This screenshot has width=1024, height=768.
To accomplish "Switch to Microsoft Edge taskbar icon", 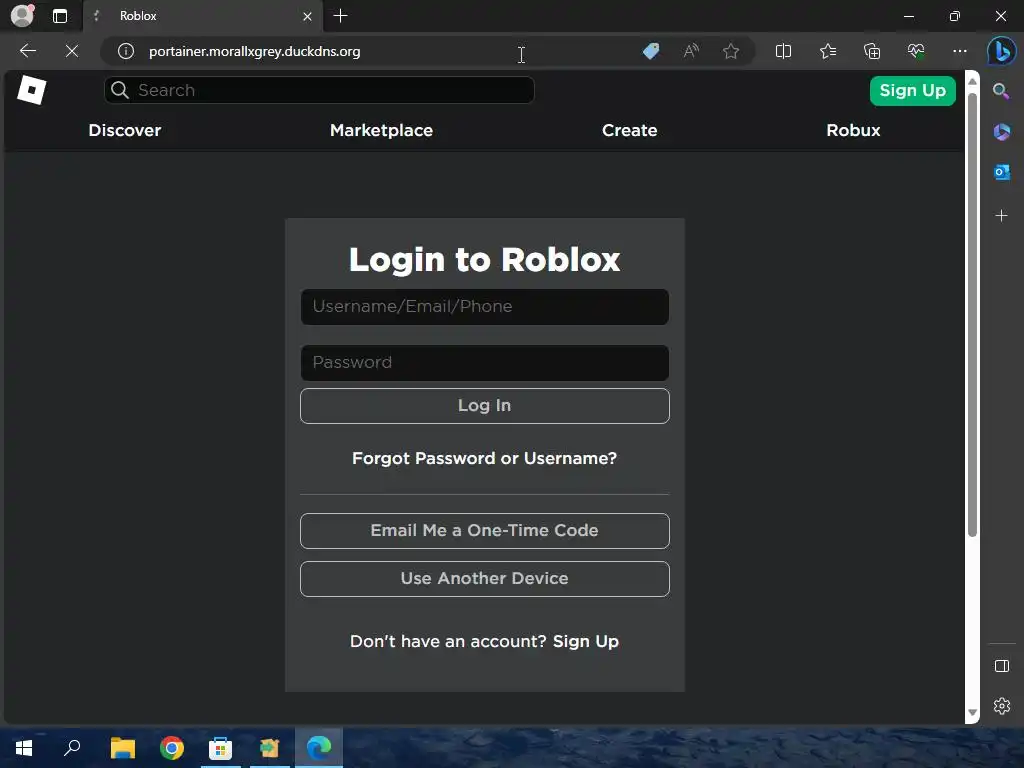I will point(319,748).
